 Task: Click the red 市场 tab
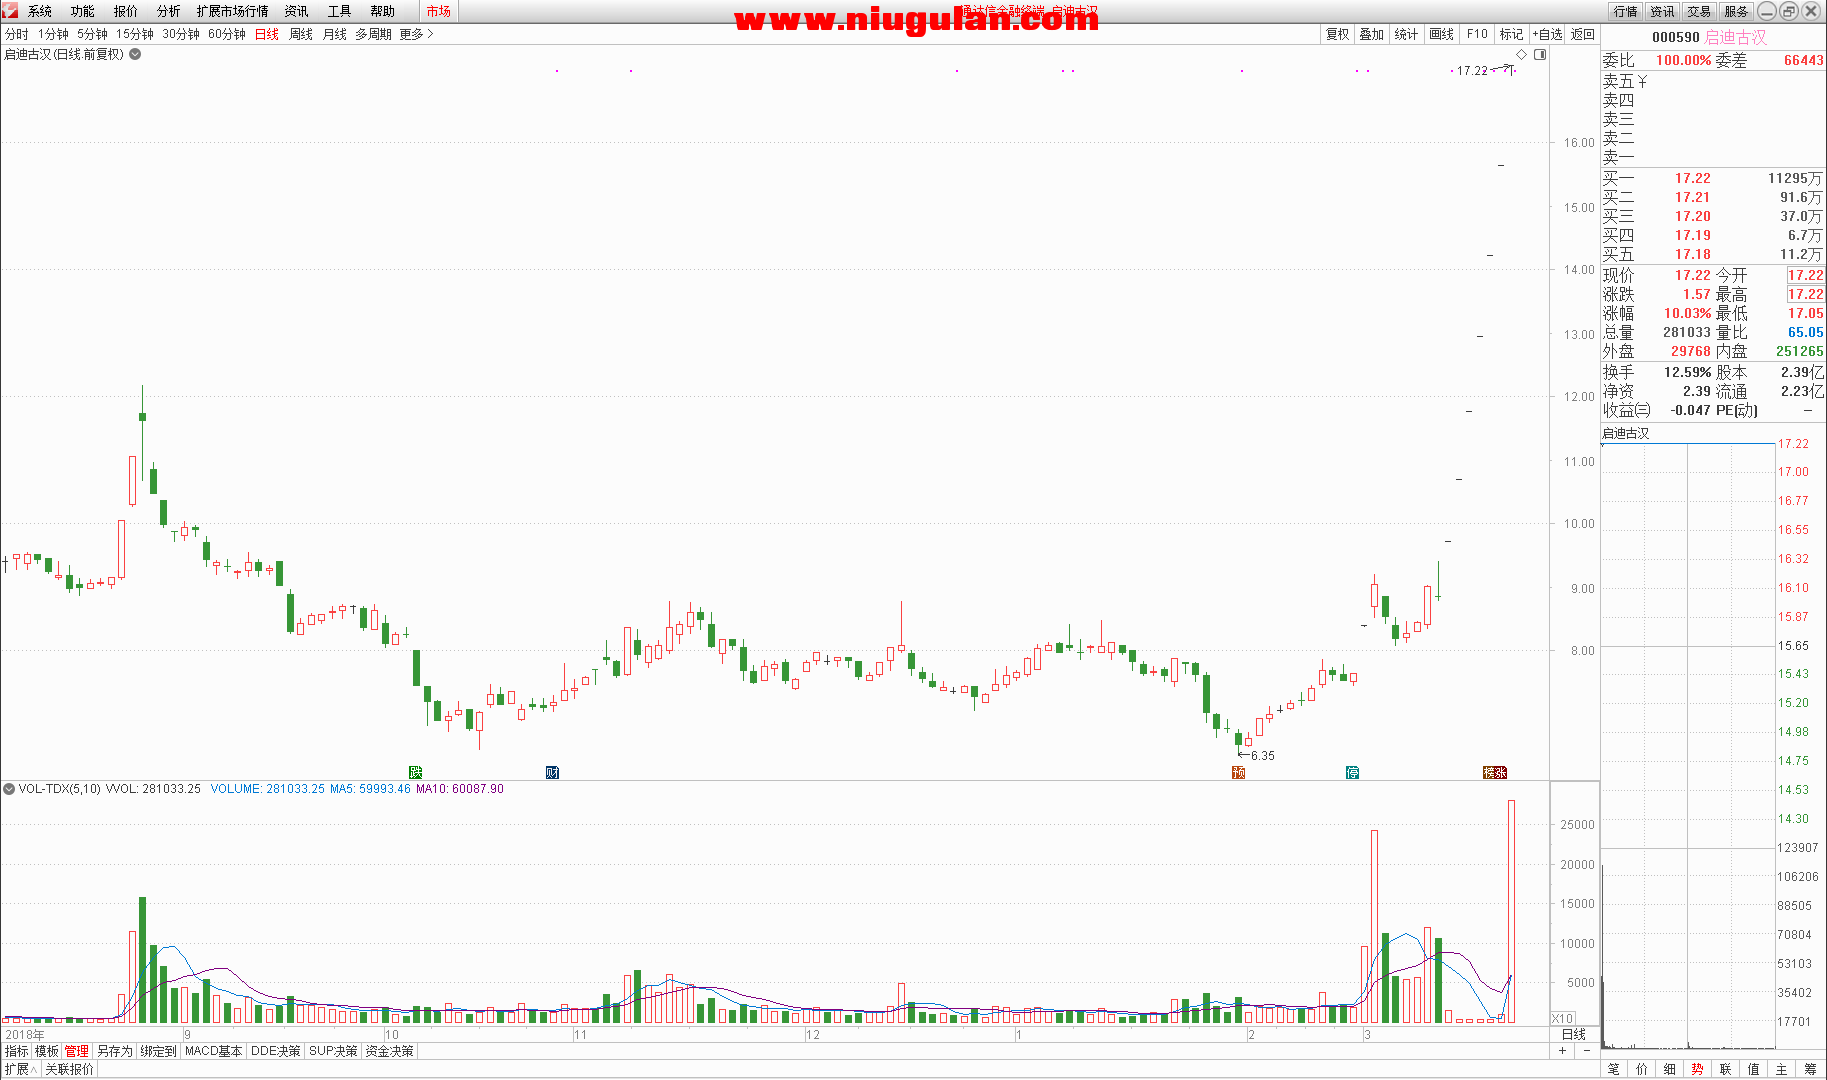coord(438,11)
